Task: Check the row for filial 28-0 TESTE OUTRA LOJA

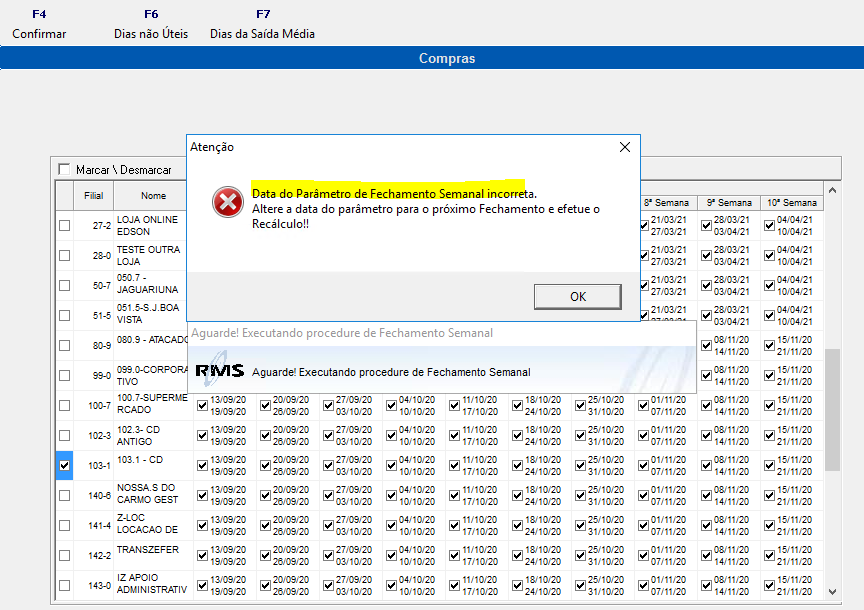Action: pyautogui.click(x=64, y=256)
